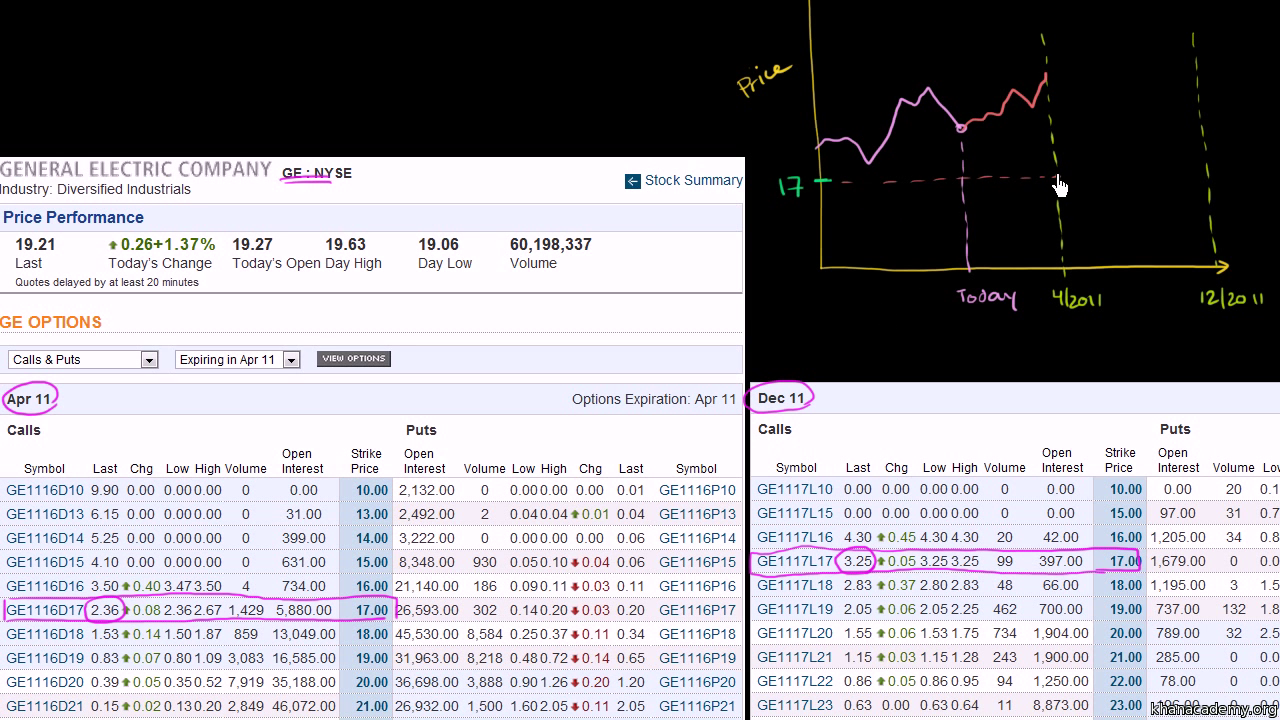
Task: Open the GE1116P19 put symbol link
Action: pos(697,658)
